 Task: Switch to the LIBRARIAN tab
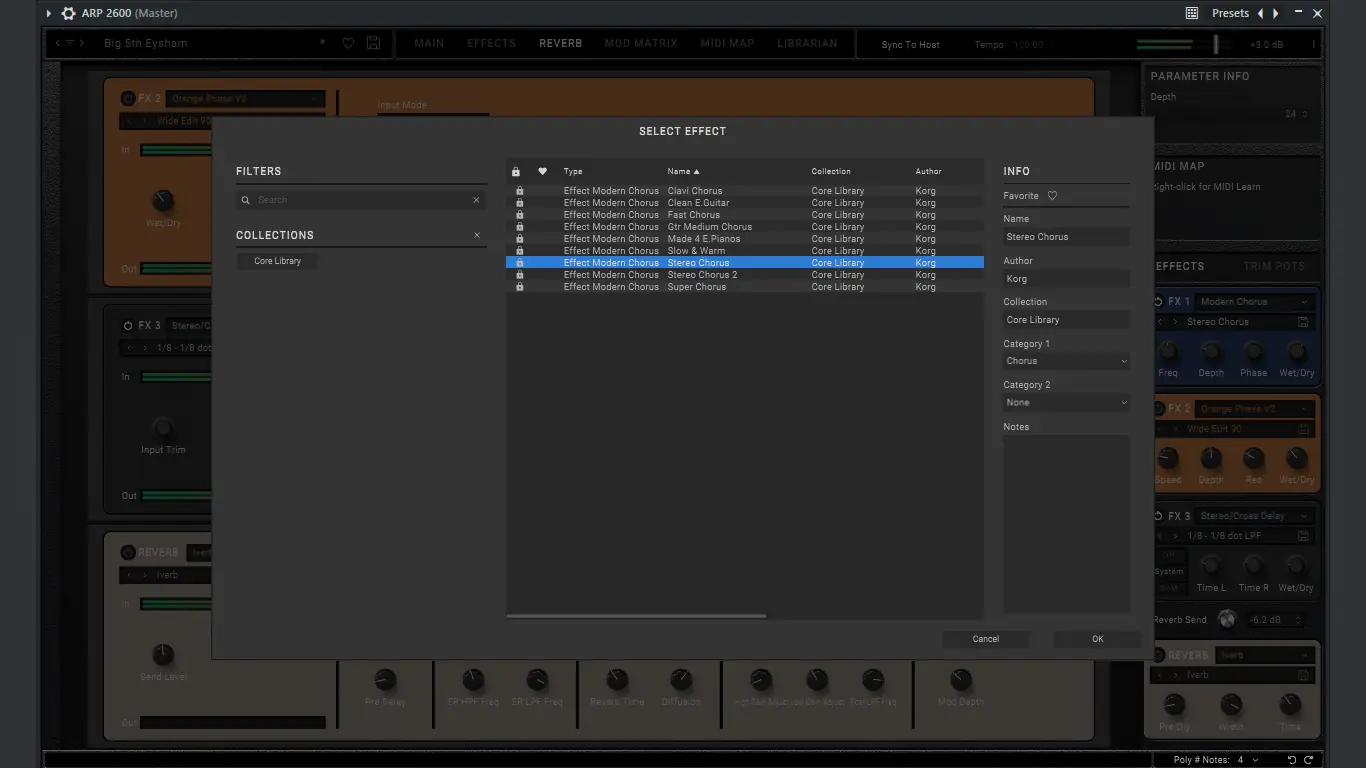[807, 44]
